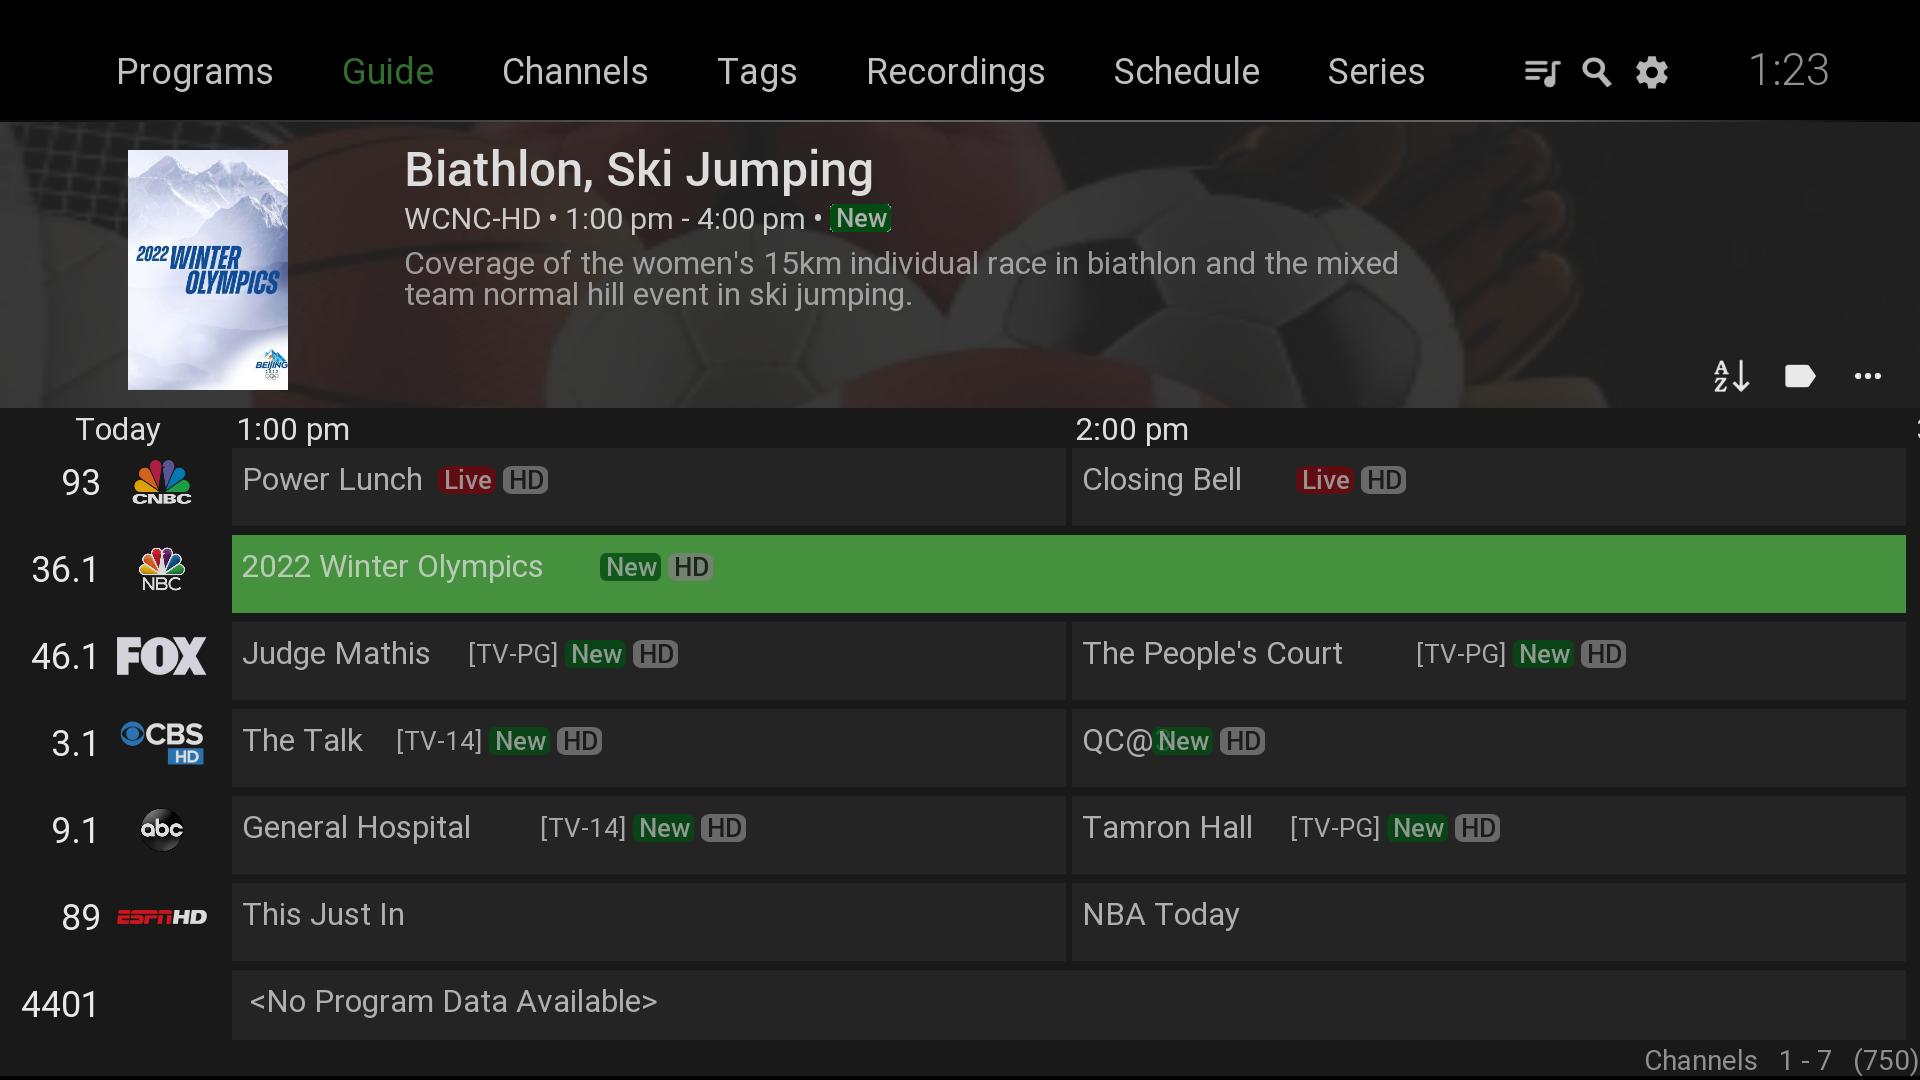Image resolution: width=1920 pixels, height=1080 pixels.
Task: Select the Closing Bell program
Action: click(1489, 487)
